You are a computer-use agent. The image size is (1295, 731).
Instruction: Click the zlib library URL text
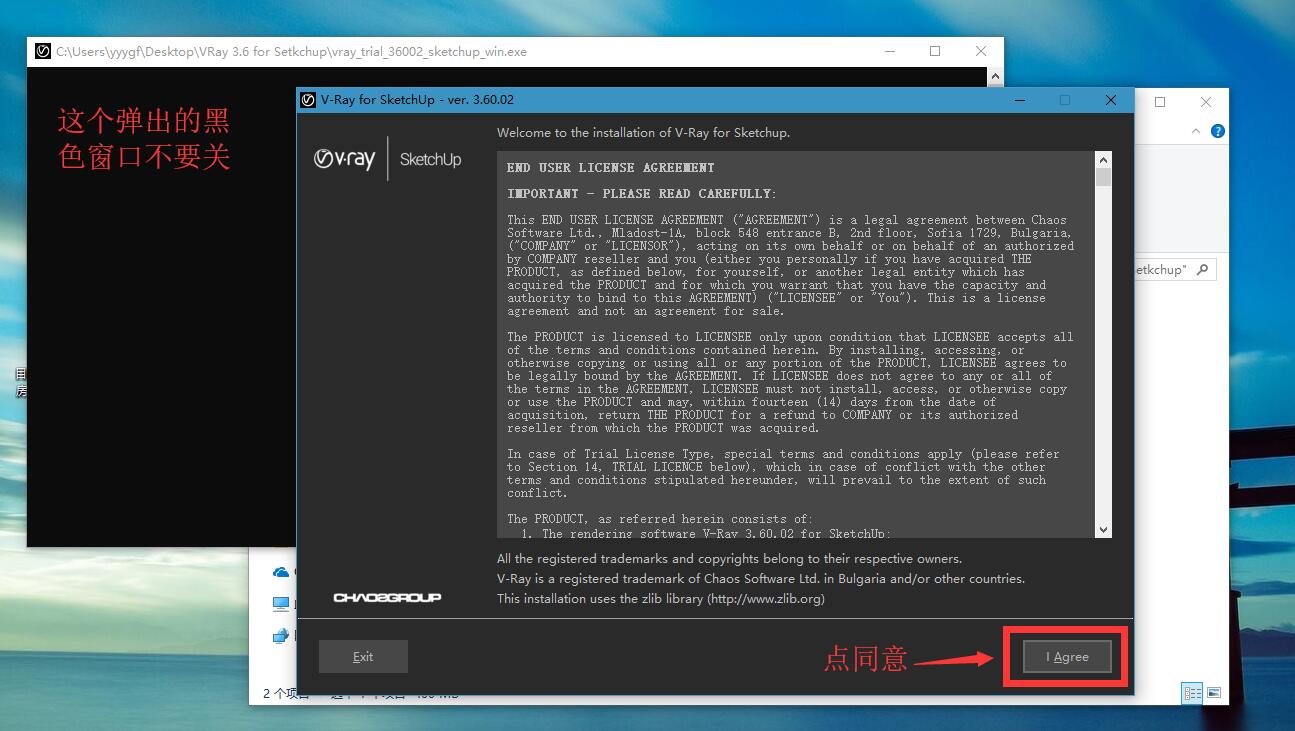[765, 599]
